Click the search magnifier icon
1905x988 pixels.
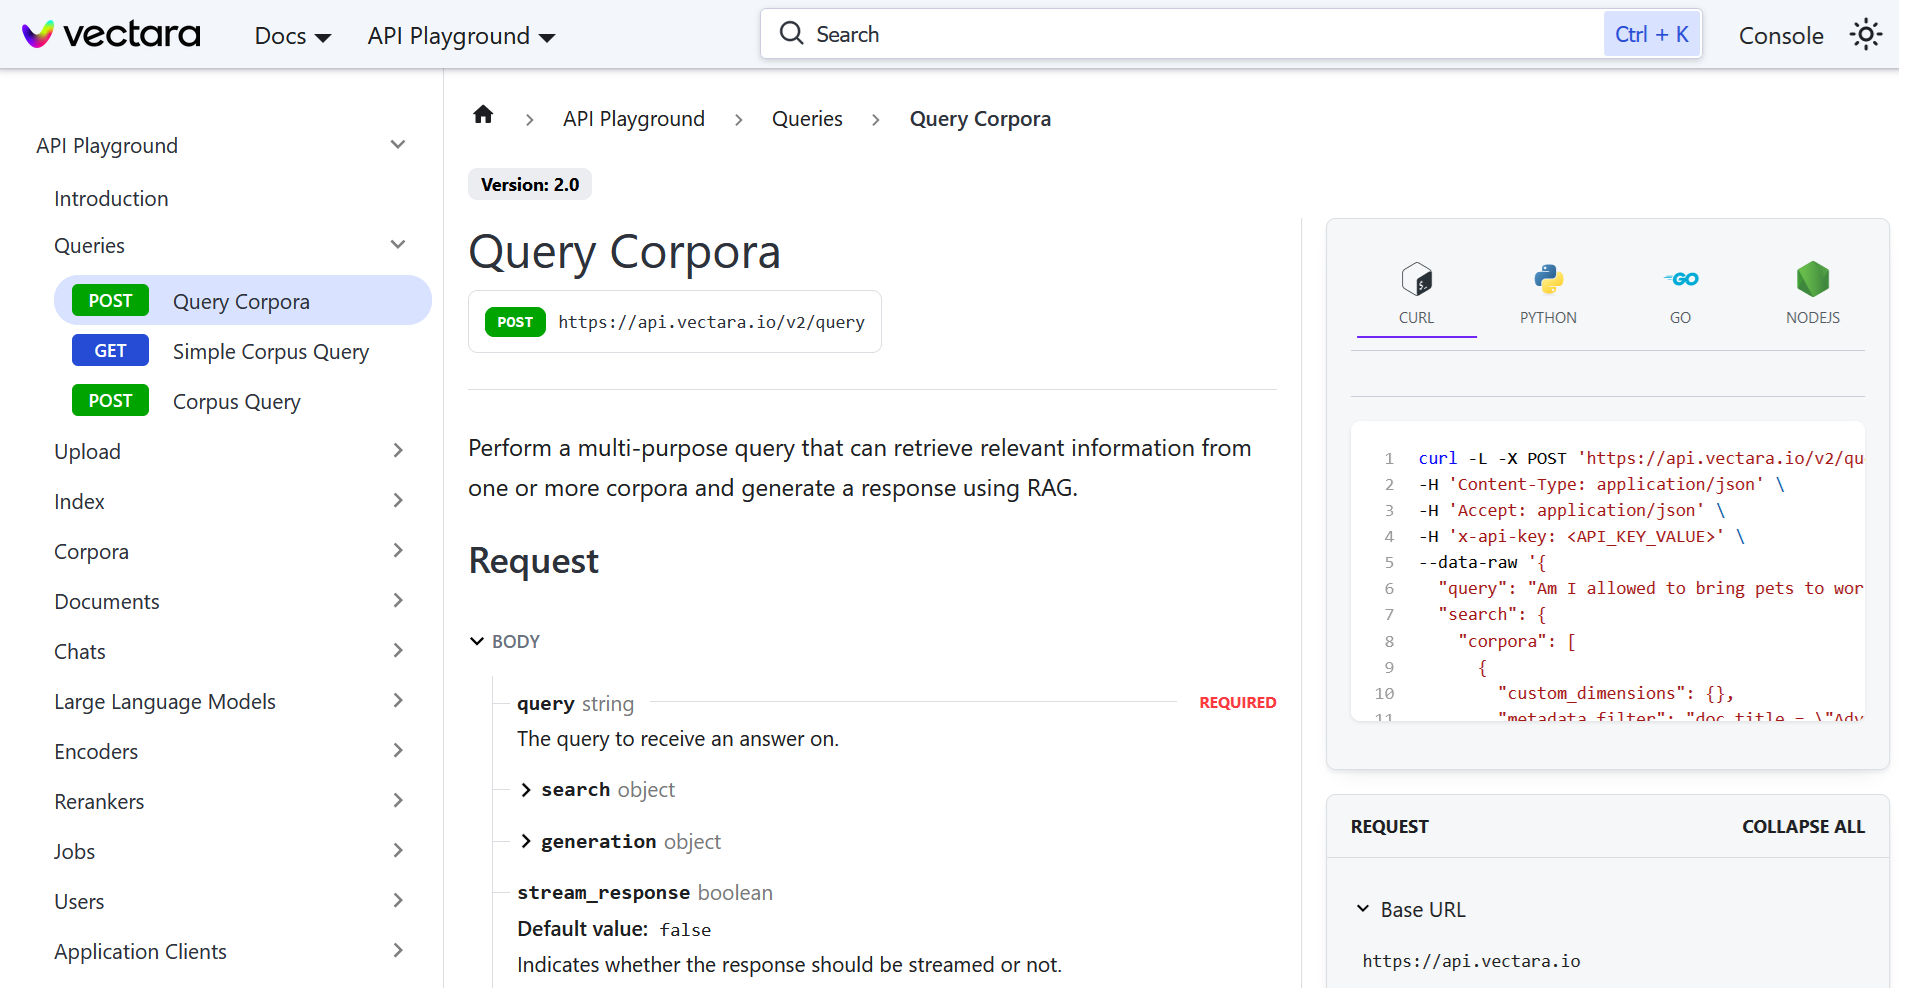point(791,34)
